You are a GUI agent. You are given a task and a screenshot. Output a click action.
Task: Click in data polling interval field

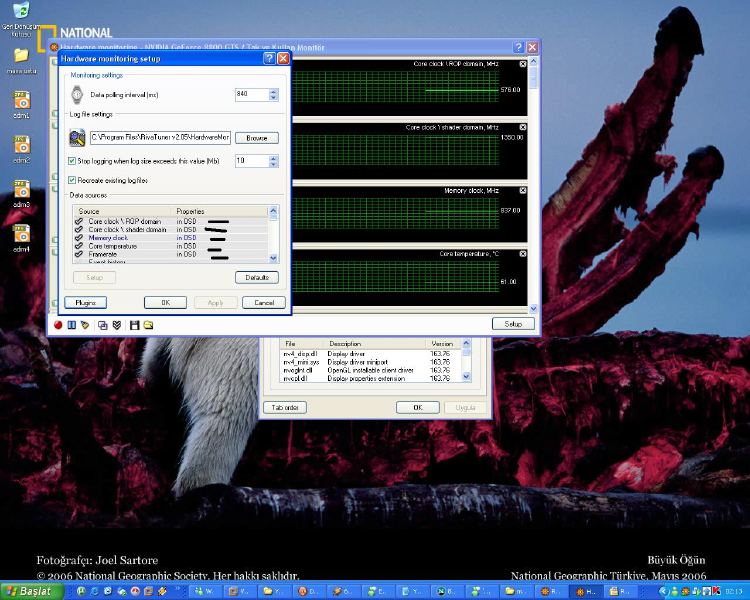[x=252, y=95]
